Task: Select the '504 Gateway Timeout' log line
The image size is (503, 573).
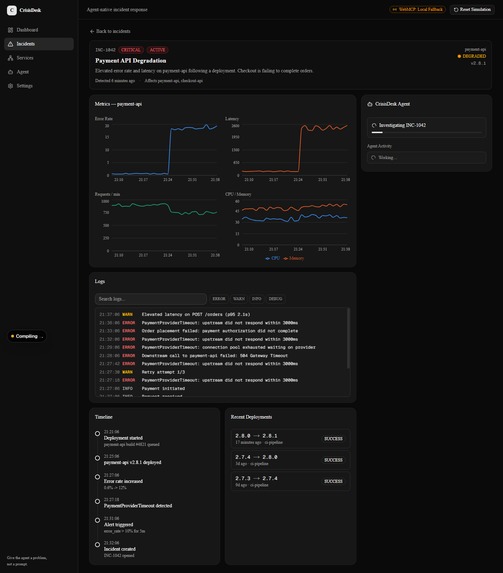Action: [x=221, y=355]
